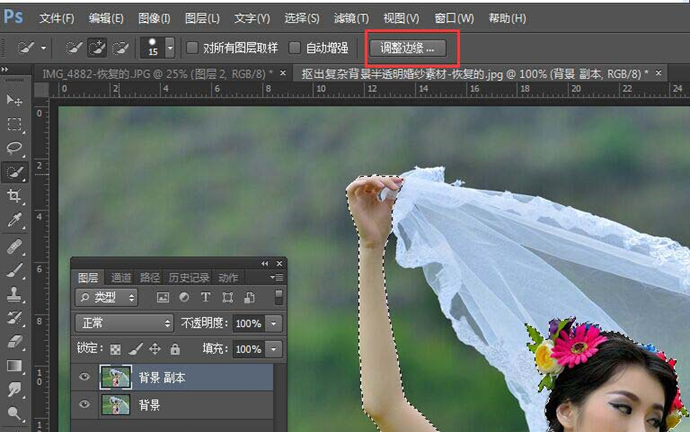This screenshot has width=690, height=432.
Task: Open tool preset picker arrow
Action: click(44, 48)
